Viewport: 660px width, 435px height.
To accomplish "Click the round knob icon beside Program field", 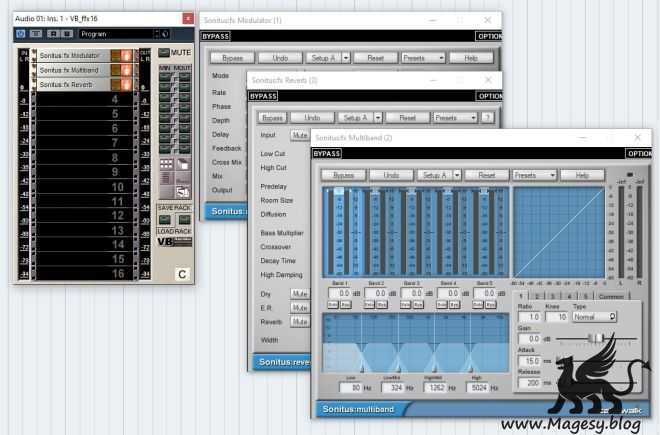I will 165,34.
